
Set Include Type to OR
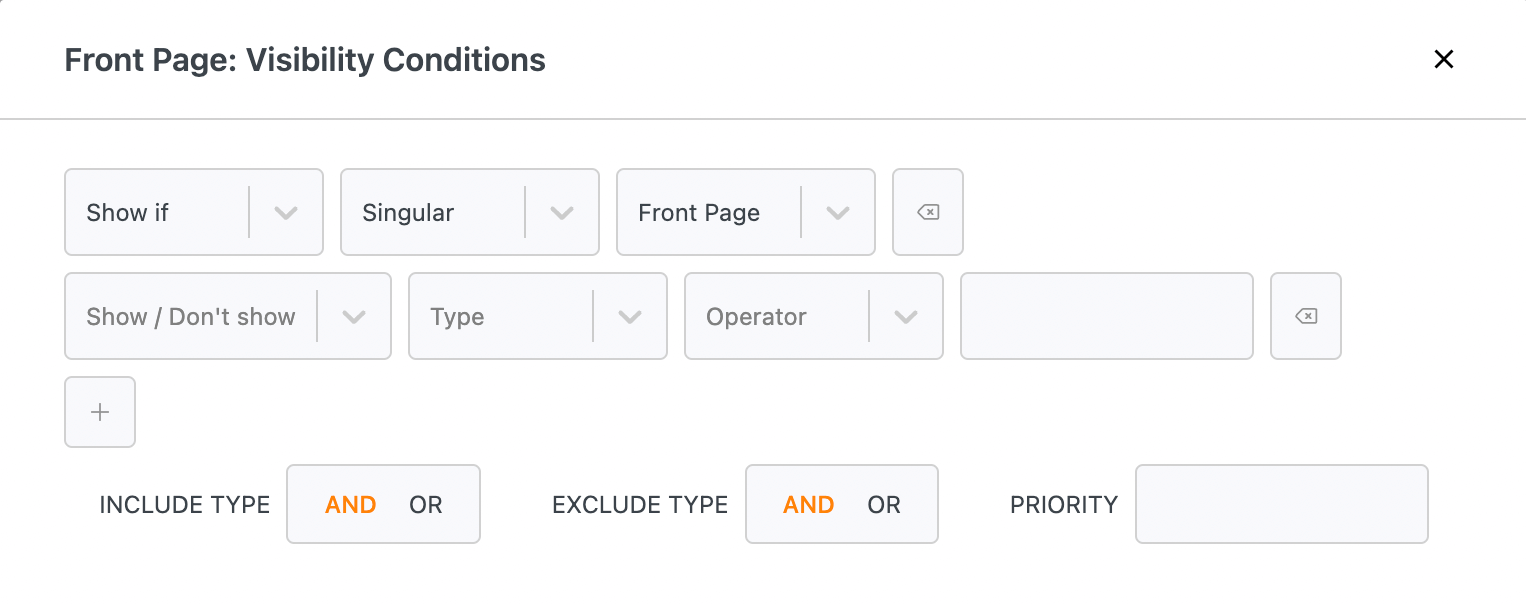426,505
